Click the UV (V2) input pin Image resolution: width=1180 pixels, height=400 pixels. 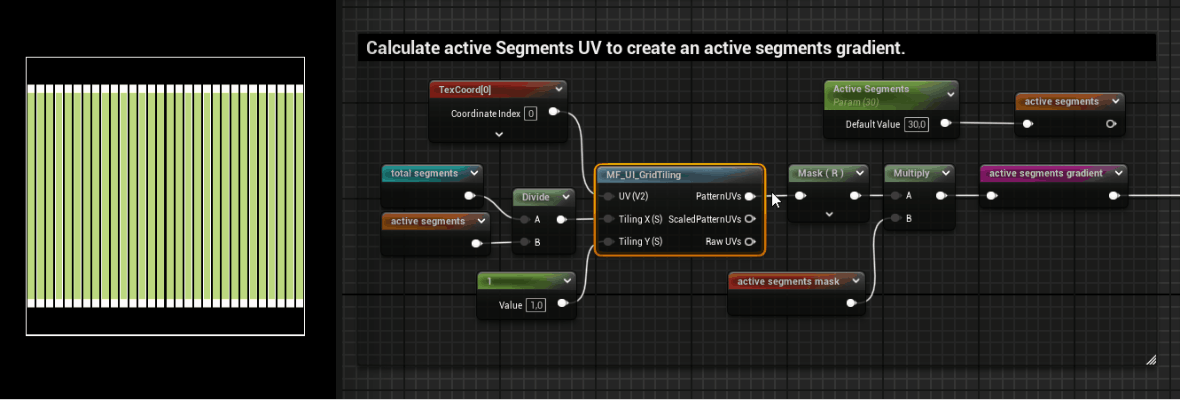point(608,197)
